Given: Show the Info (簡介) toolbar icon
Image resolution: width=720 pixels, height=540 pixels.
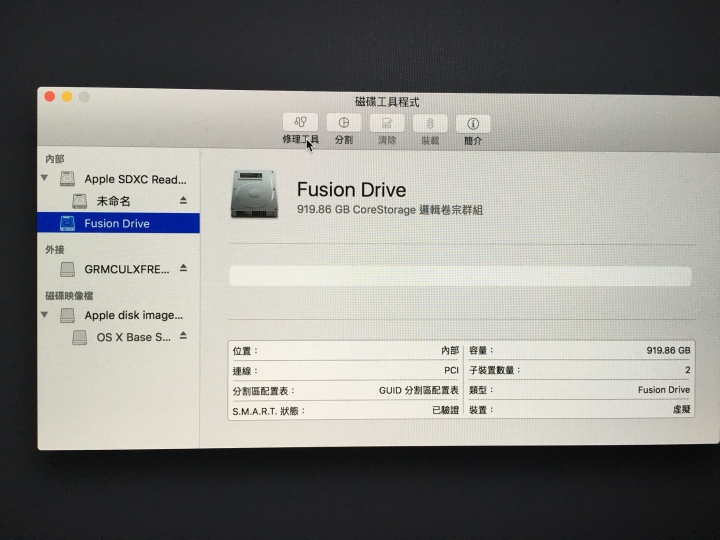Looking at the screenshot, I should tap(473, 124).
